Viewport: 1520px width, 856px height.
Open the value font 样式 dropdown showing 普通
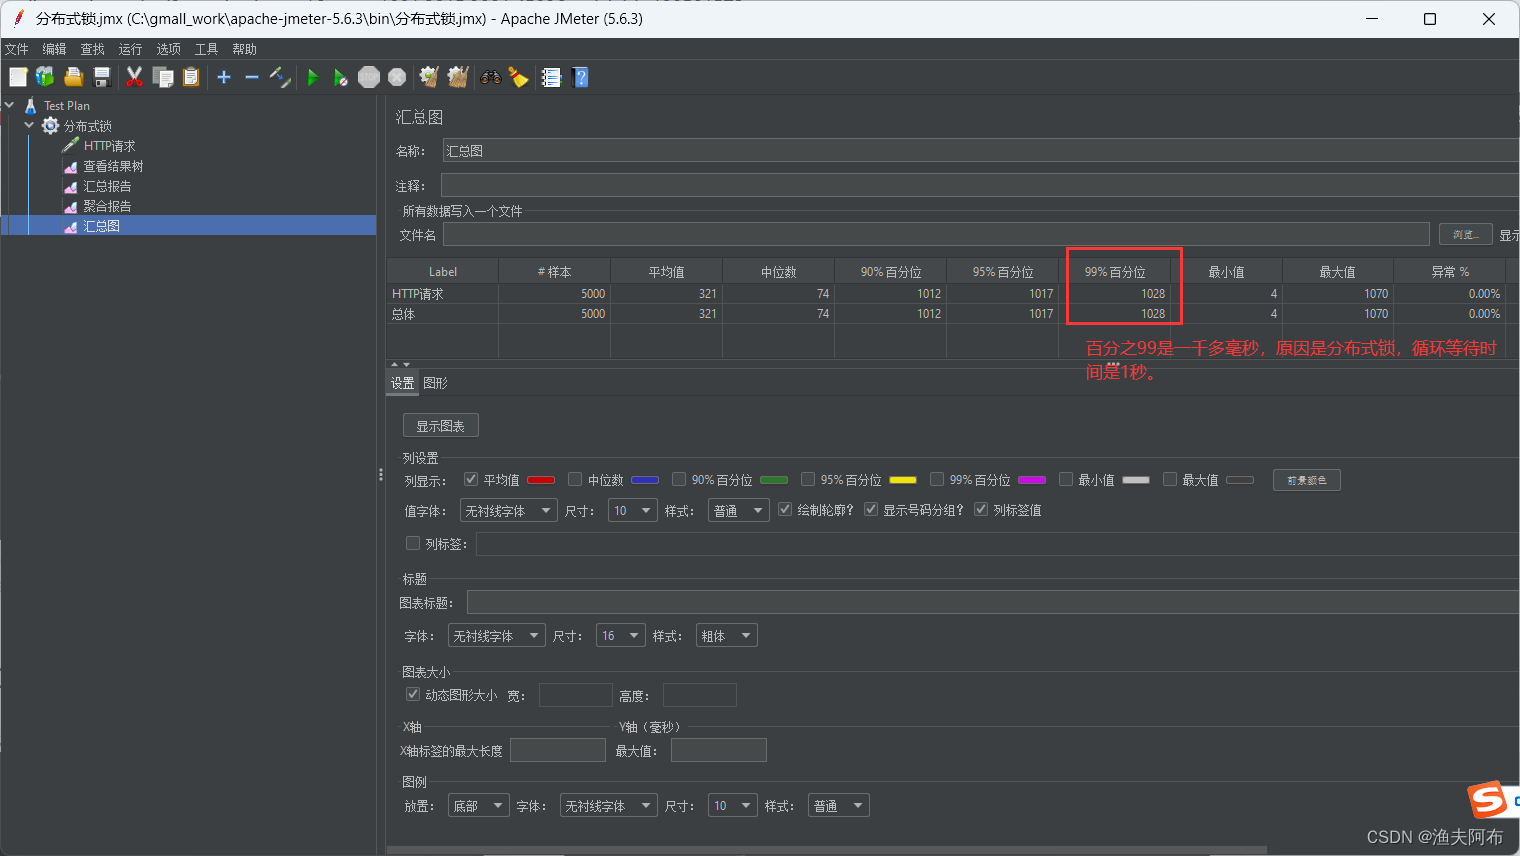point(739,510)
